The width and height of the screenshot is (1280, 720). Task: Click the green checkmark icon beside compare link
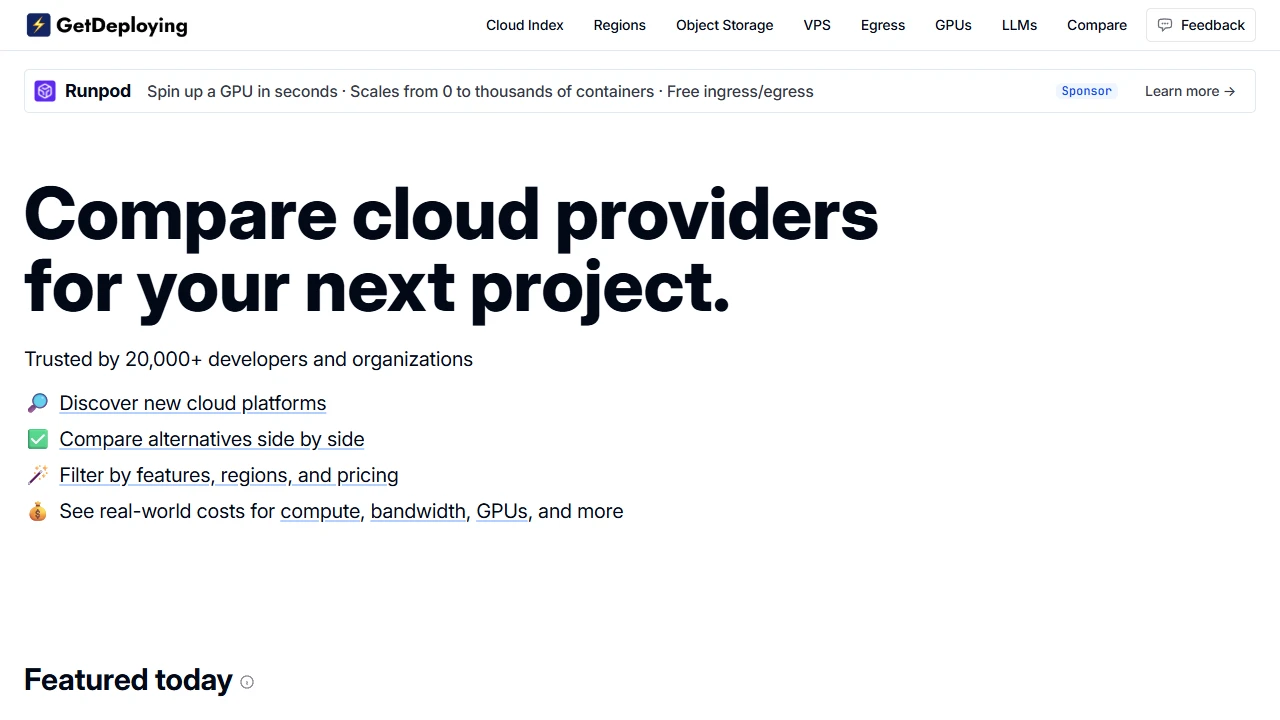(37, 438)
